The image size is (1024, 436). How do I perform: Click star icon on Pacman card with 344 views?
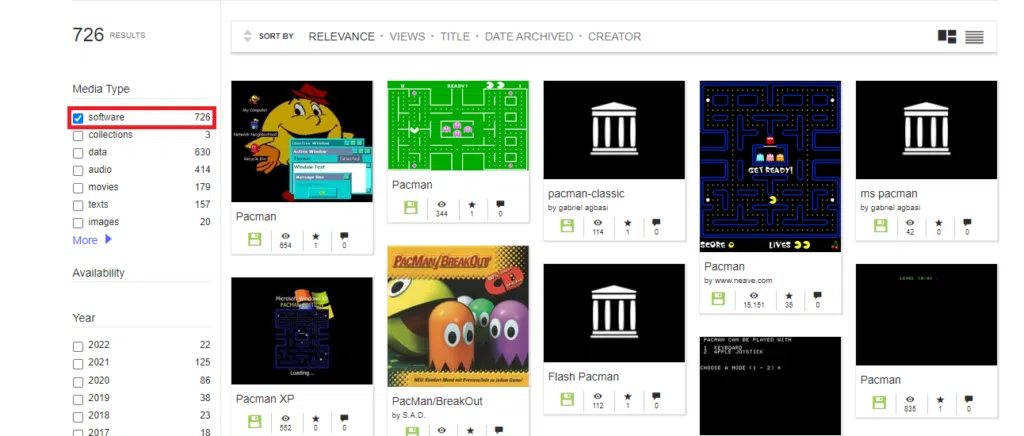pos(472,204)
